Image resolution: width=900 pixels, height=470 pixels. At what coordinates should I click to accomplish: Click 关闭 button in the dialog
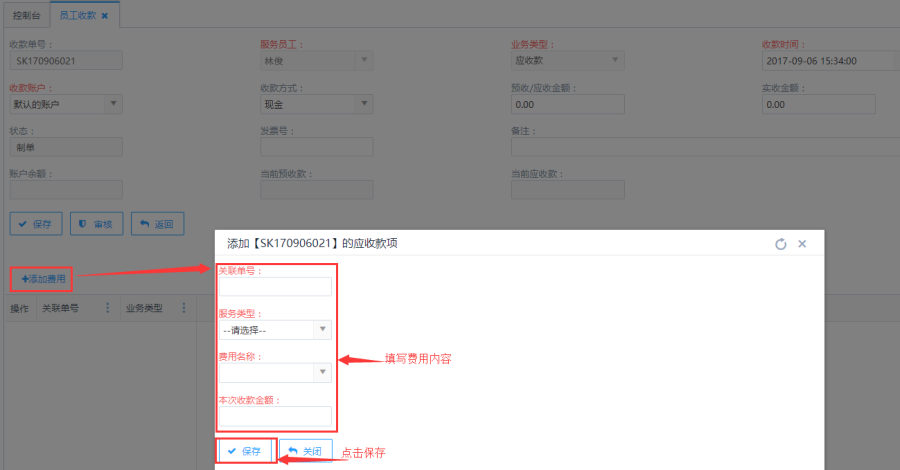[305, 451]
